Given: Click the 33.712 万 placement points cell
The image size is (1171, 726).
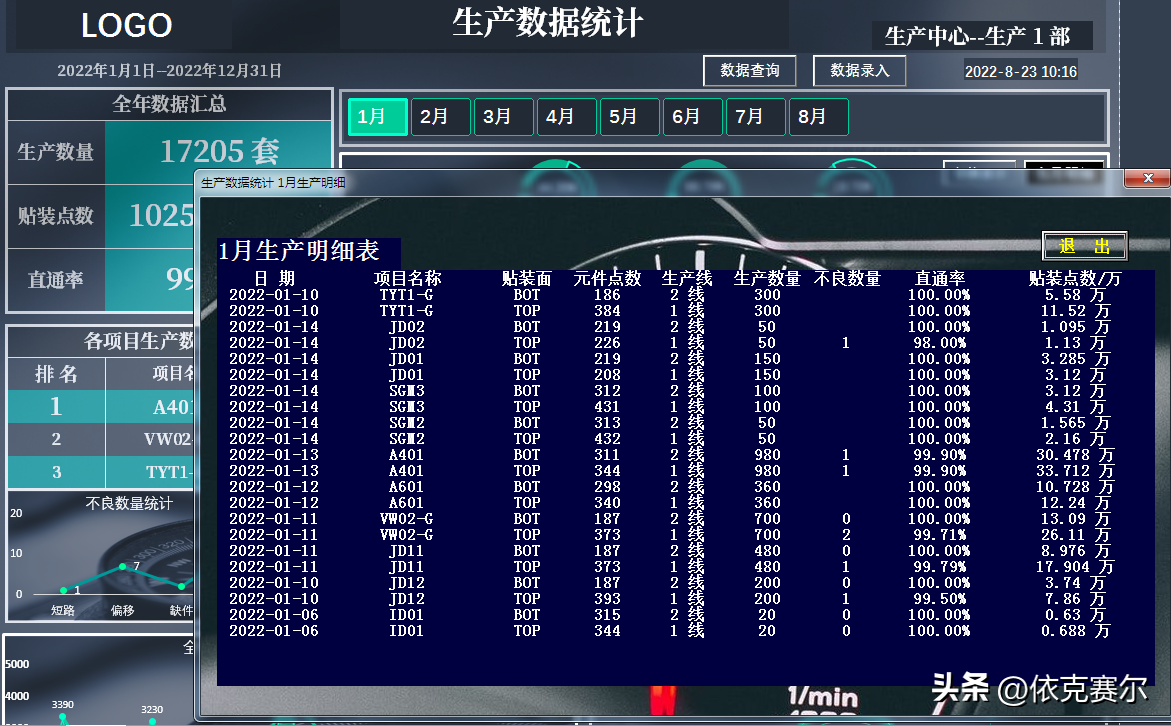Looking at the screenshot, I should tap(1075, 471).
